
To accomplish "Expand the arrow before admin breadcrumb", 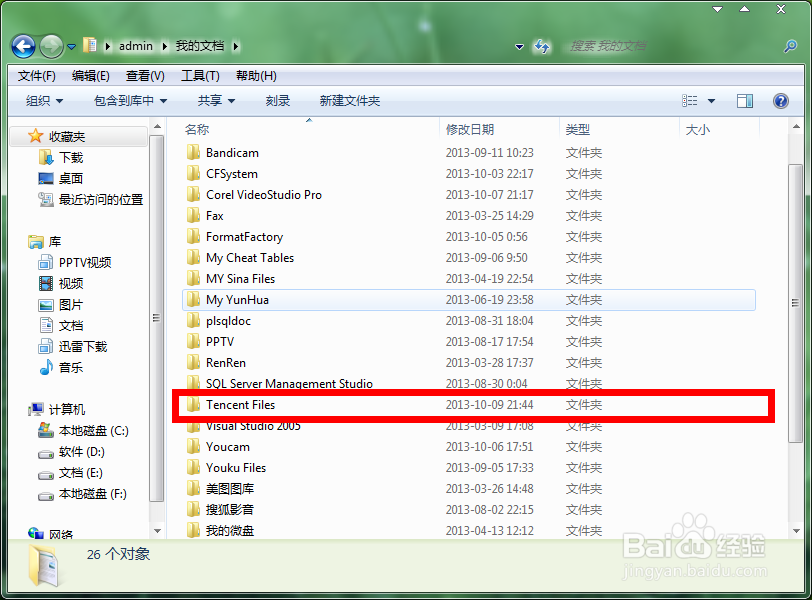I will pyautogui.click(x=108, y=47).
